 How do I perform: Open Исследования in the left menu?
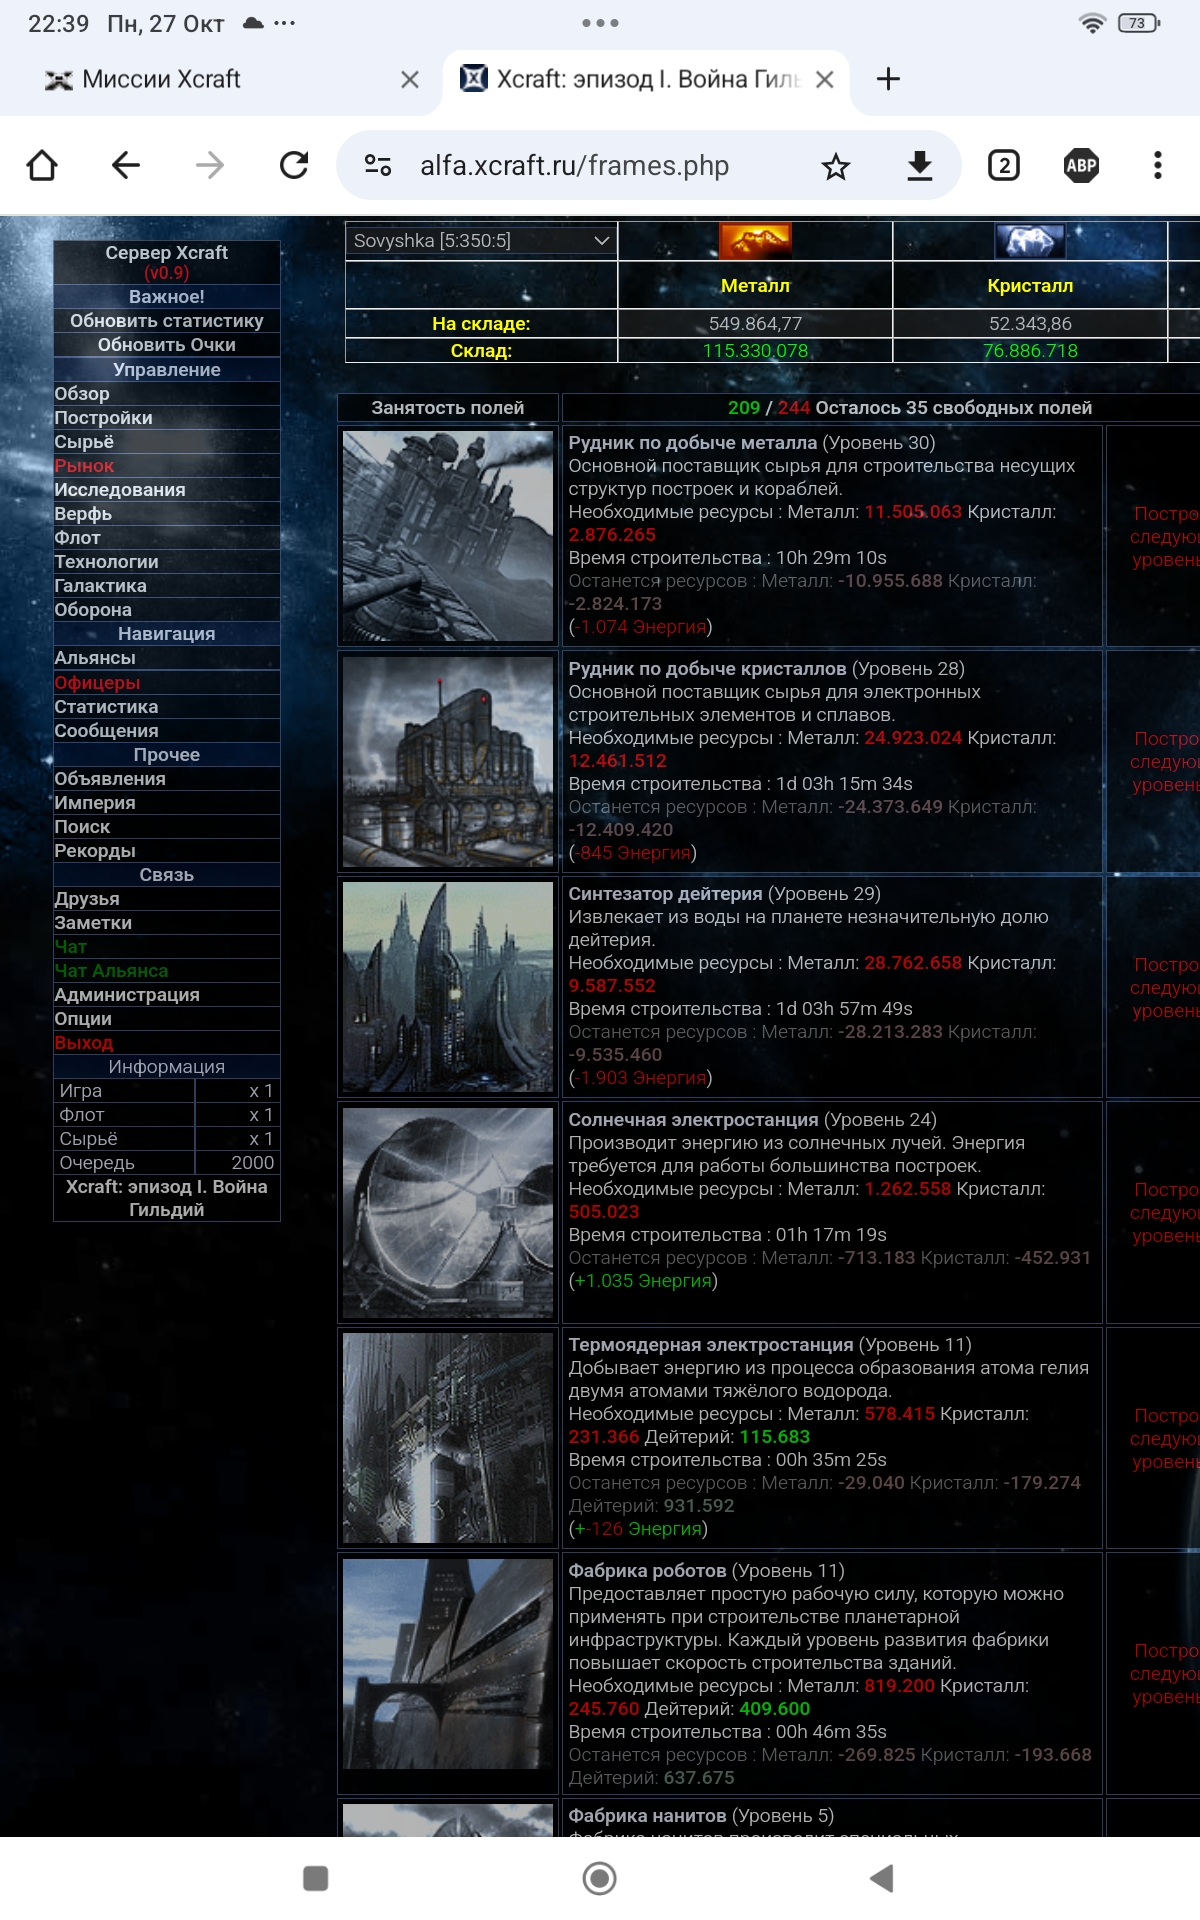pyautogui.click(x=120, y=490)
